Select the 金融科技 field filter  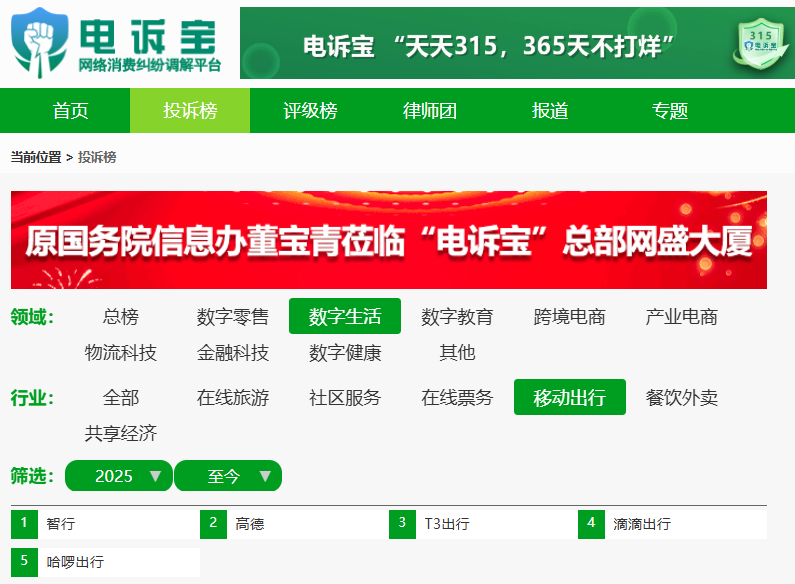tap(233, 352)
